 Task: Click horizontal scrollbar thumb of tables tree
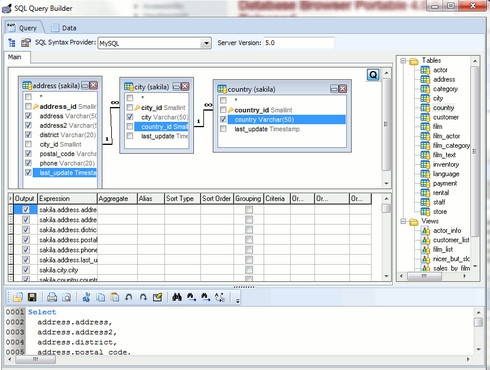[x=424, y=276]
